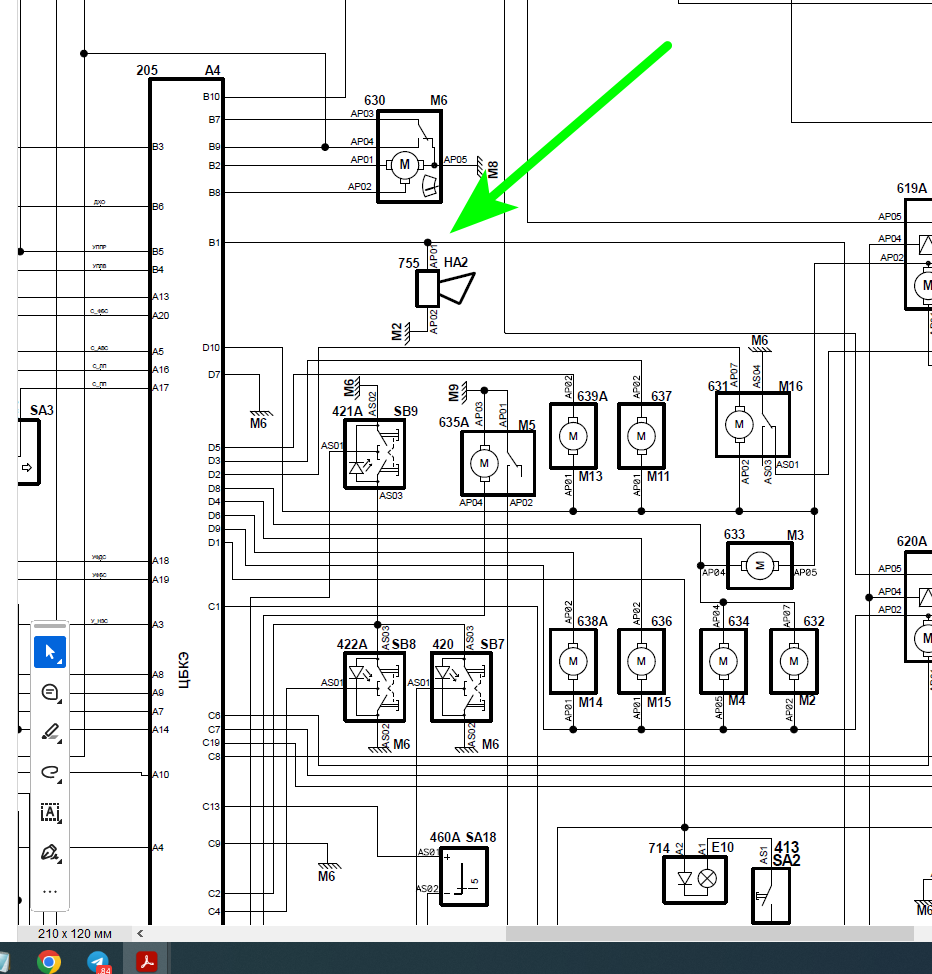Select the arrow selection tool

coord(50,652)
